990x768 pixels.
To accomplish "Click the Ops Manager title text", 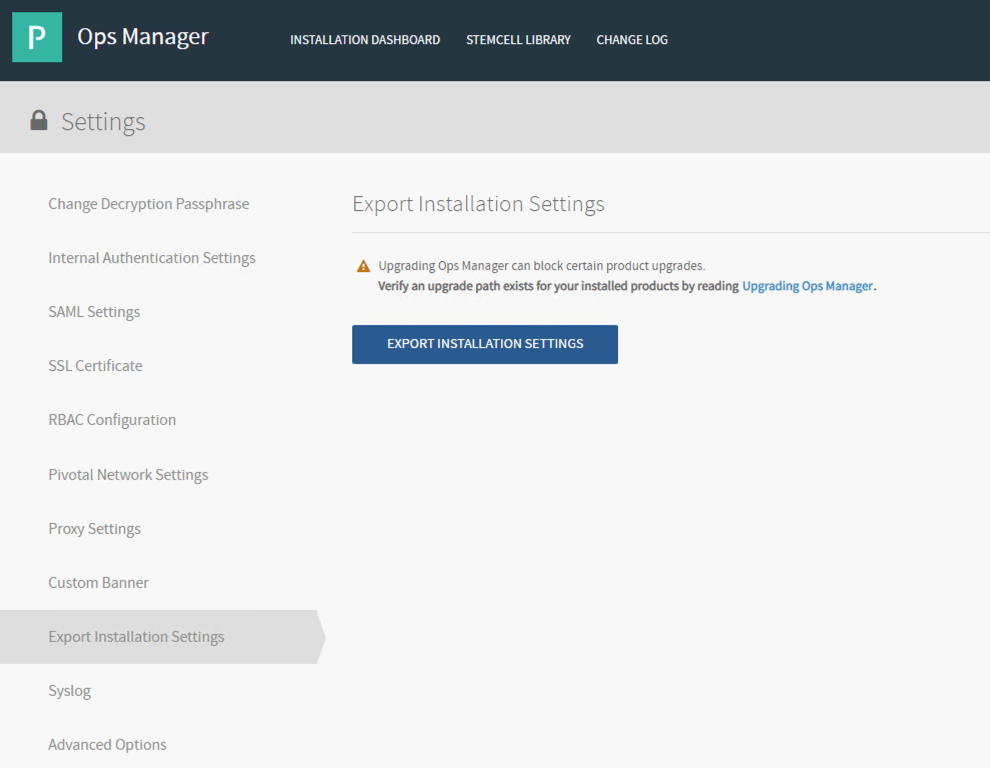I will pos(143,37).
